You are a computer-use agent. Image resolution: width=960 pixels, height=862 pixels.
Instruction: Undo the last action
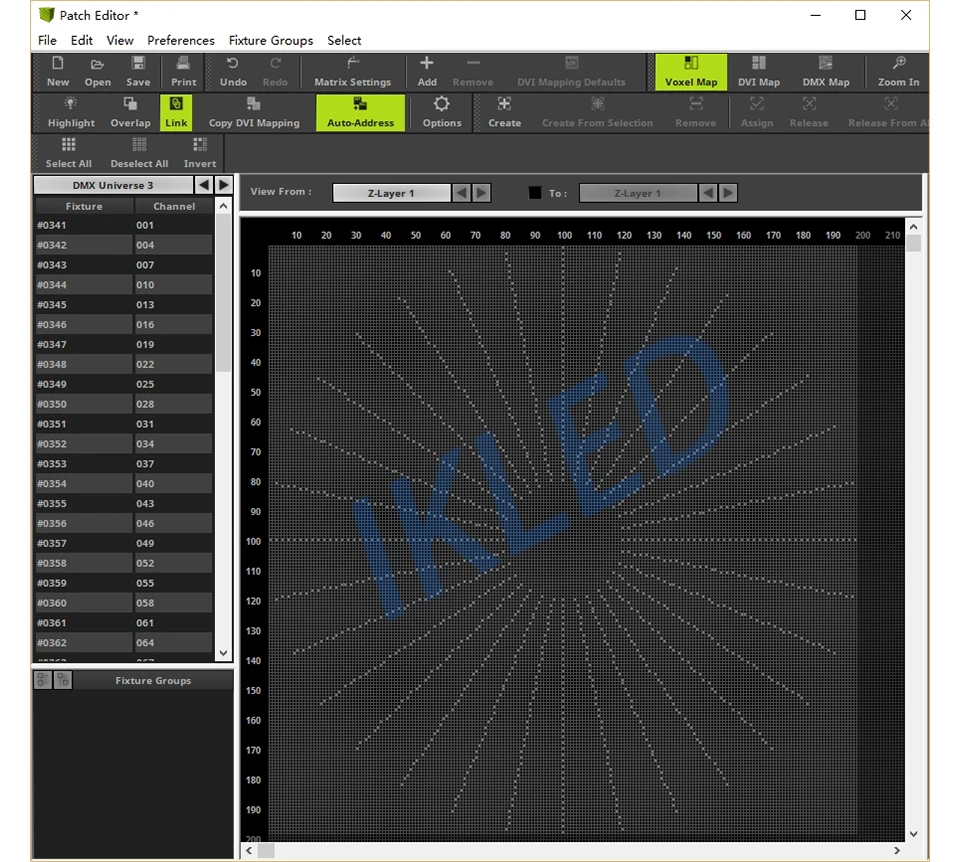[x=233, y=72]
